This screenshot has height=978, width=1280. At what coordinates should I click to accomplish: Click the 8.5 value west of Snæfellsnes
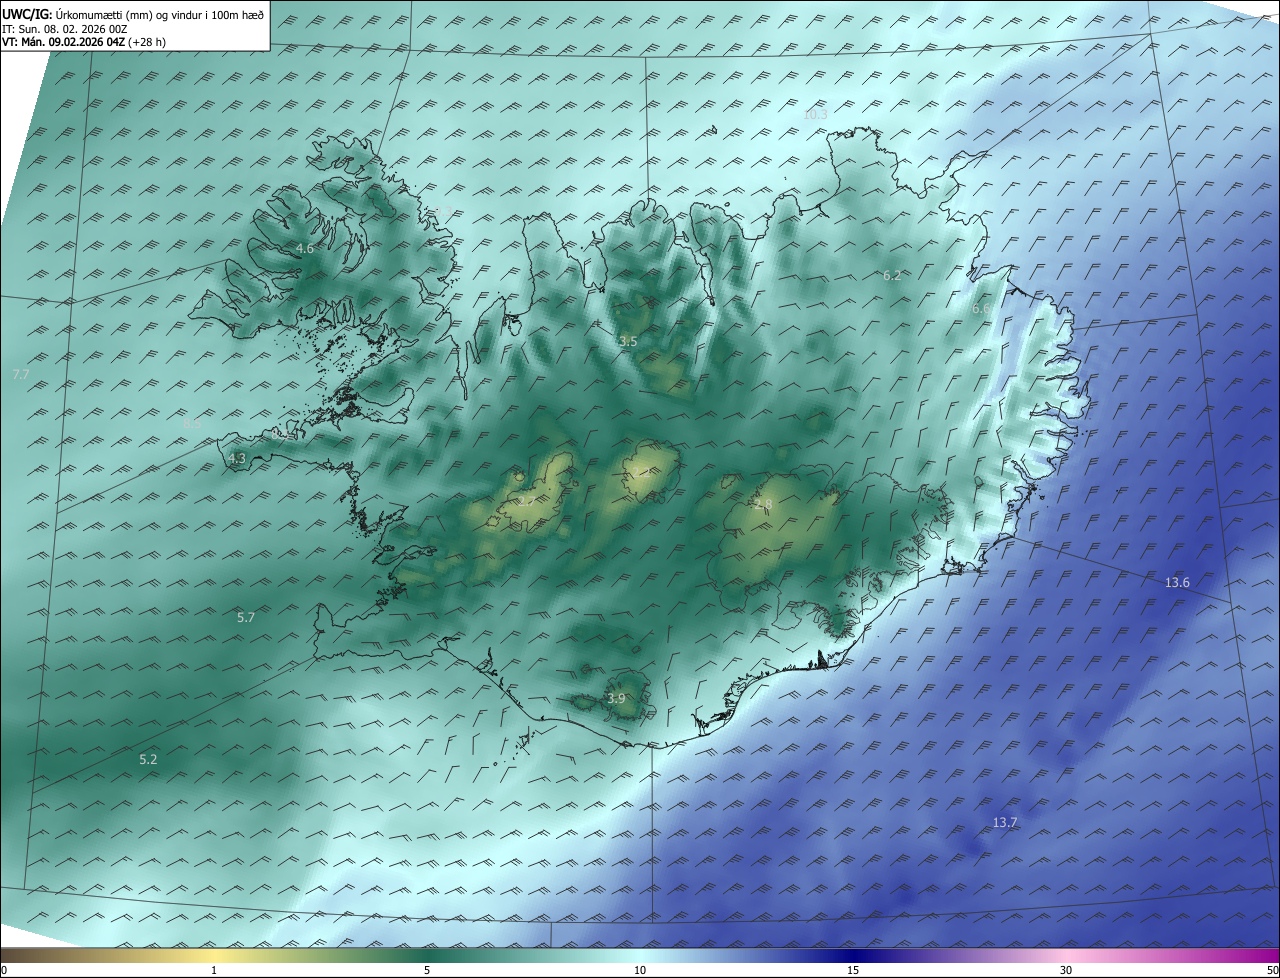192,424
